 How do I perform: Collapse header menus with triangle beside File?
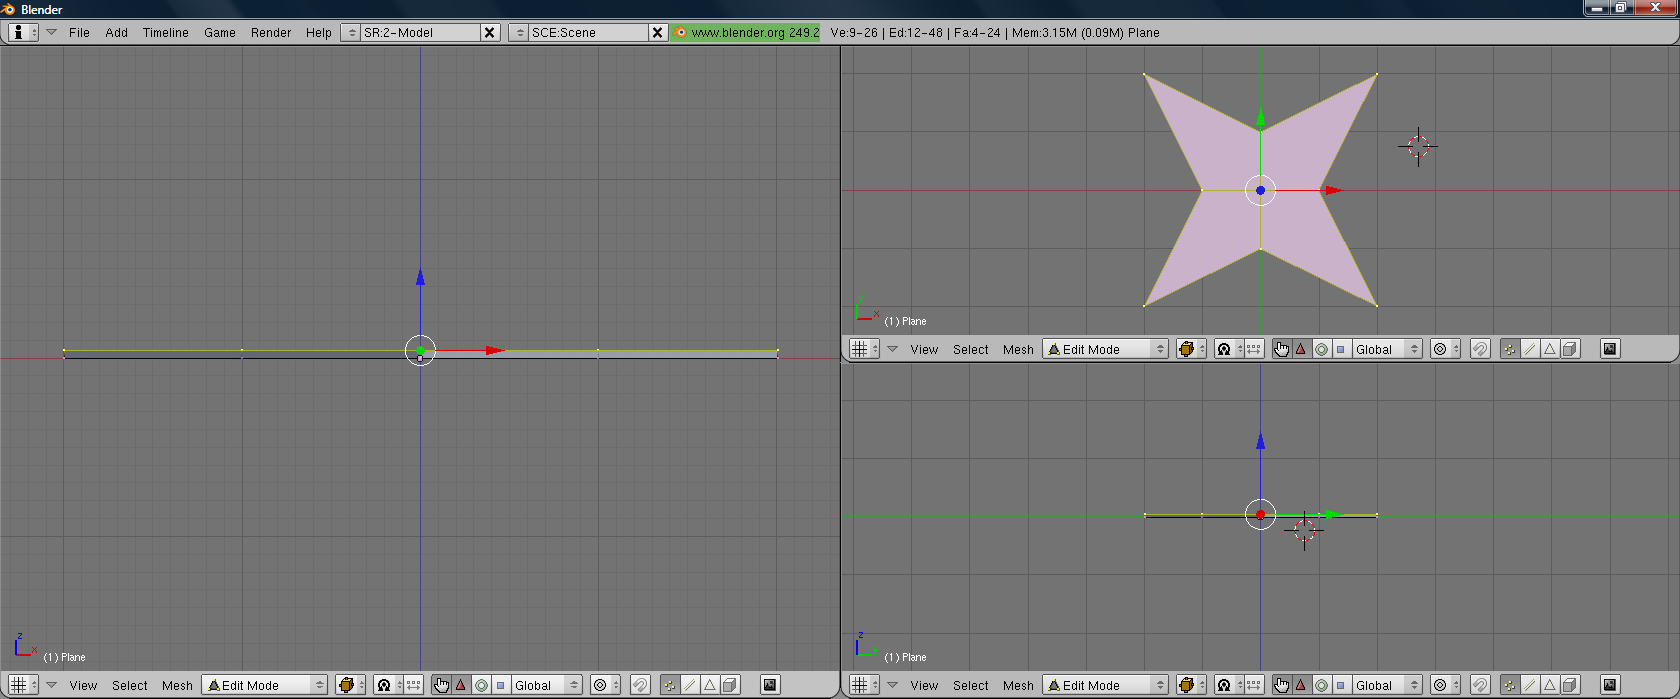pyautogui.click(x=51, y=32)
